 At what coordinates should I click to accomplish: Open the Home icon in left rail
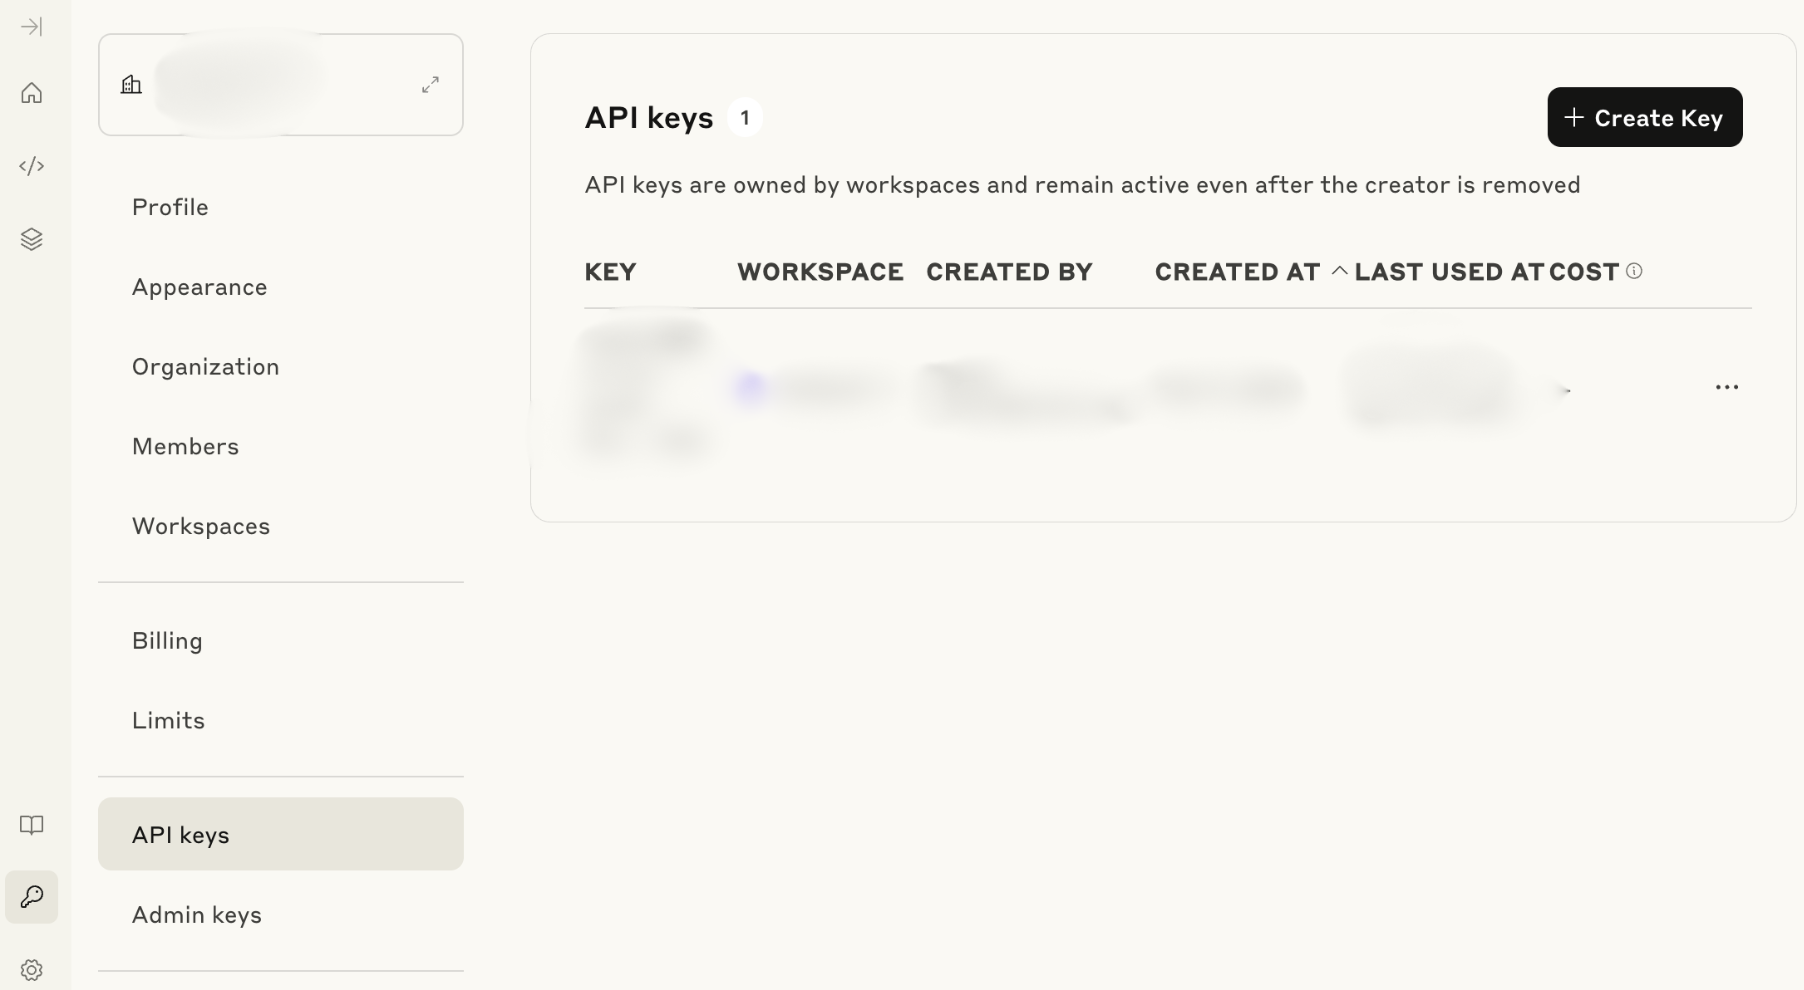coord(31,93)
